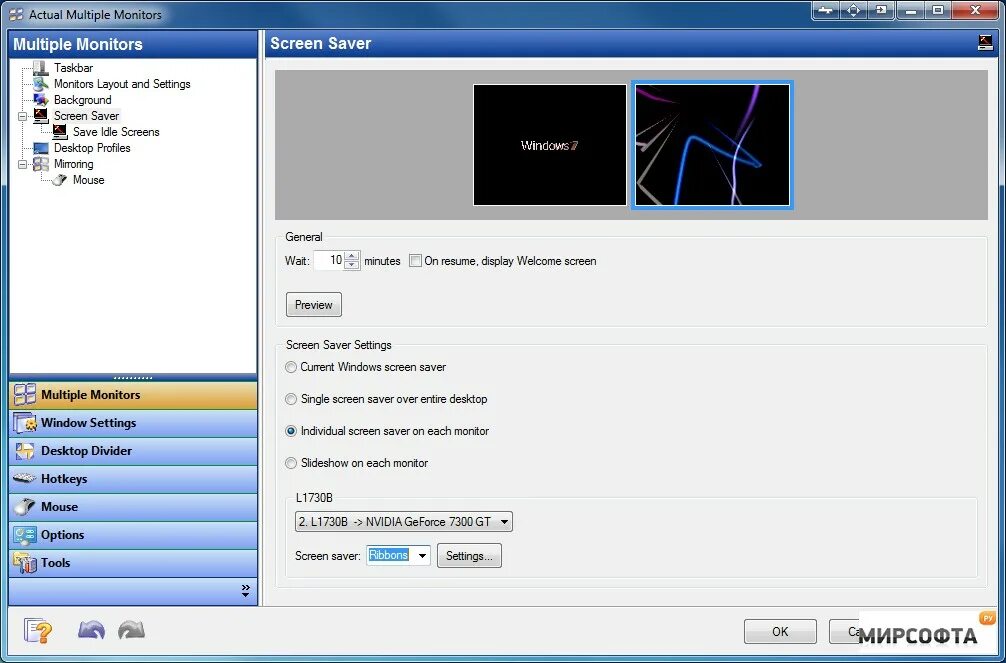Choose Single screen saver over entire desktop

pyautogui.click(x=291, y=399)
